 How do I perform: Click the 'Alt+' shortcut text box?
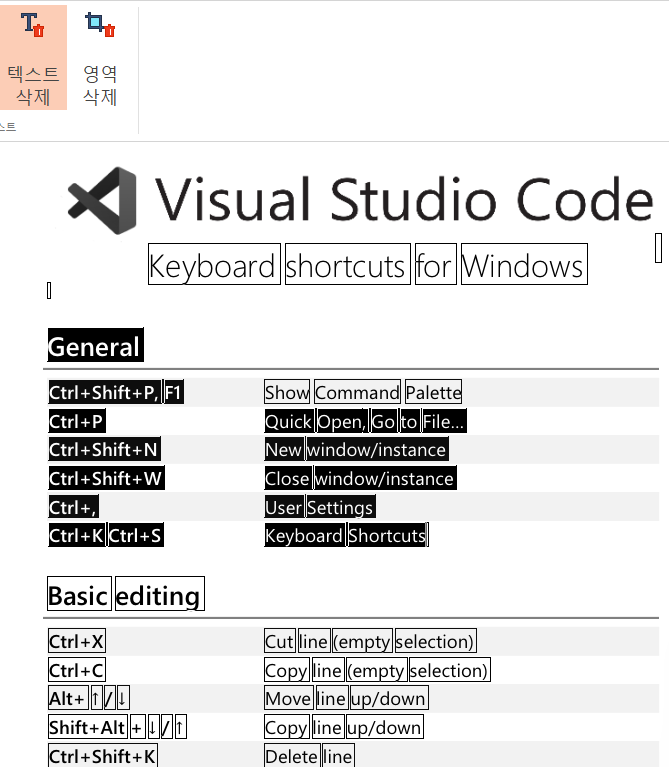[68, 698]
